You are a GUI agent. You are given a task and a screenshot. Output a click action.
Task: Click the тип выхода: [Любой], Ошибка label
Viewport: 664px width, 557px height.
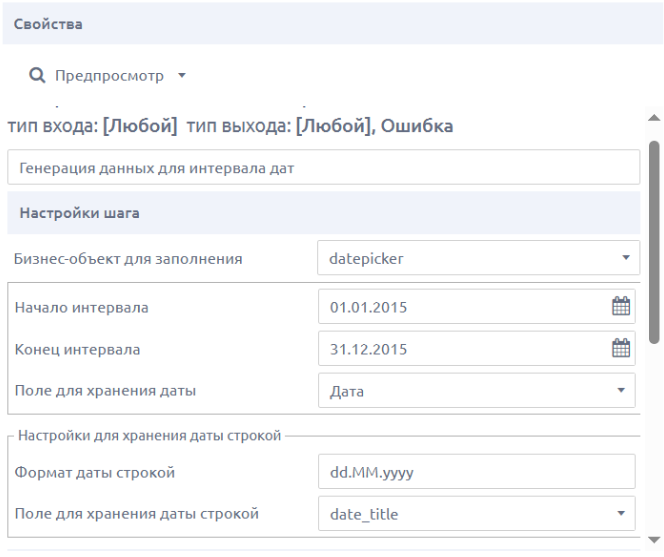click(x=320, y=126)
